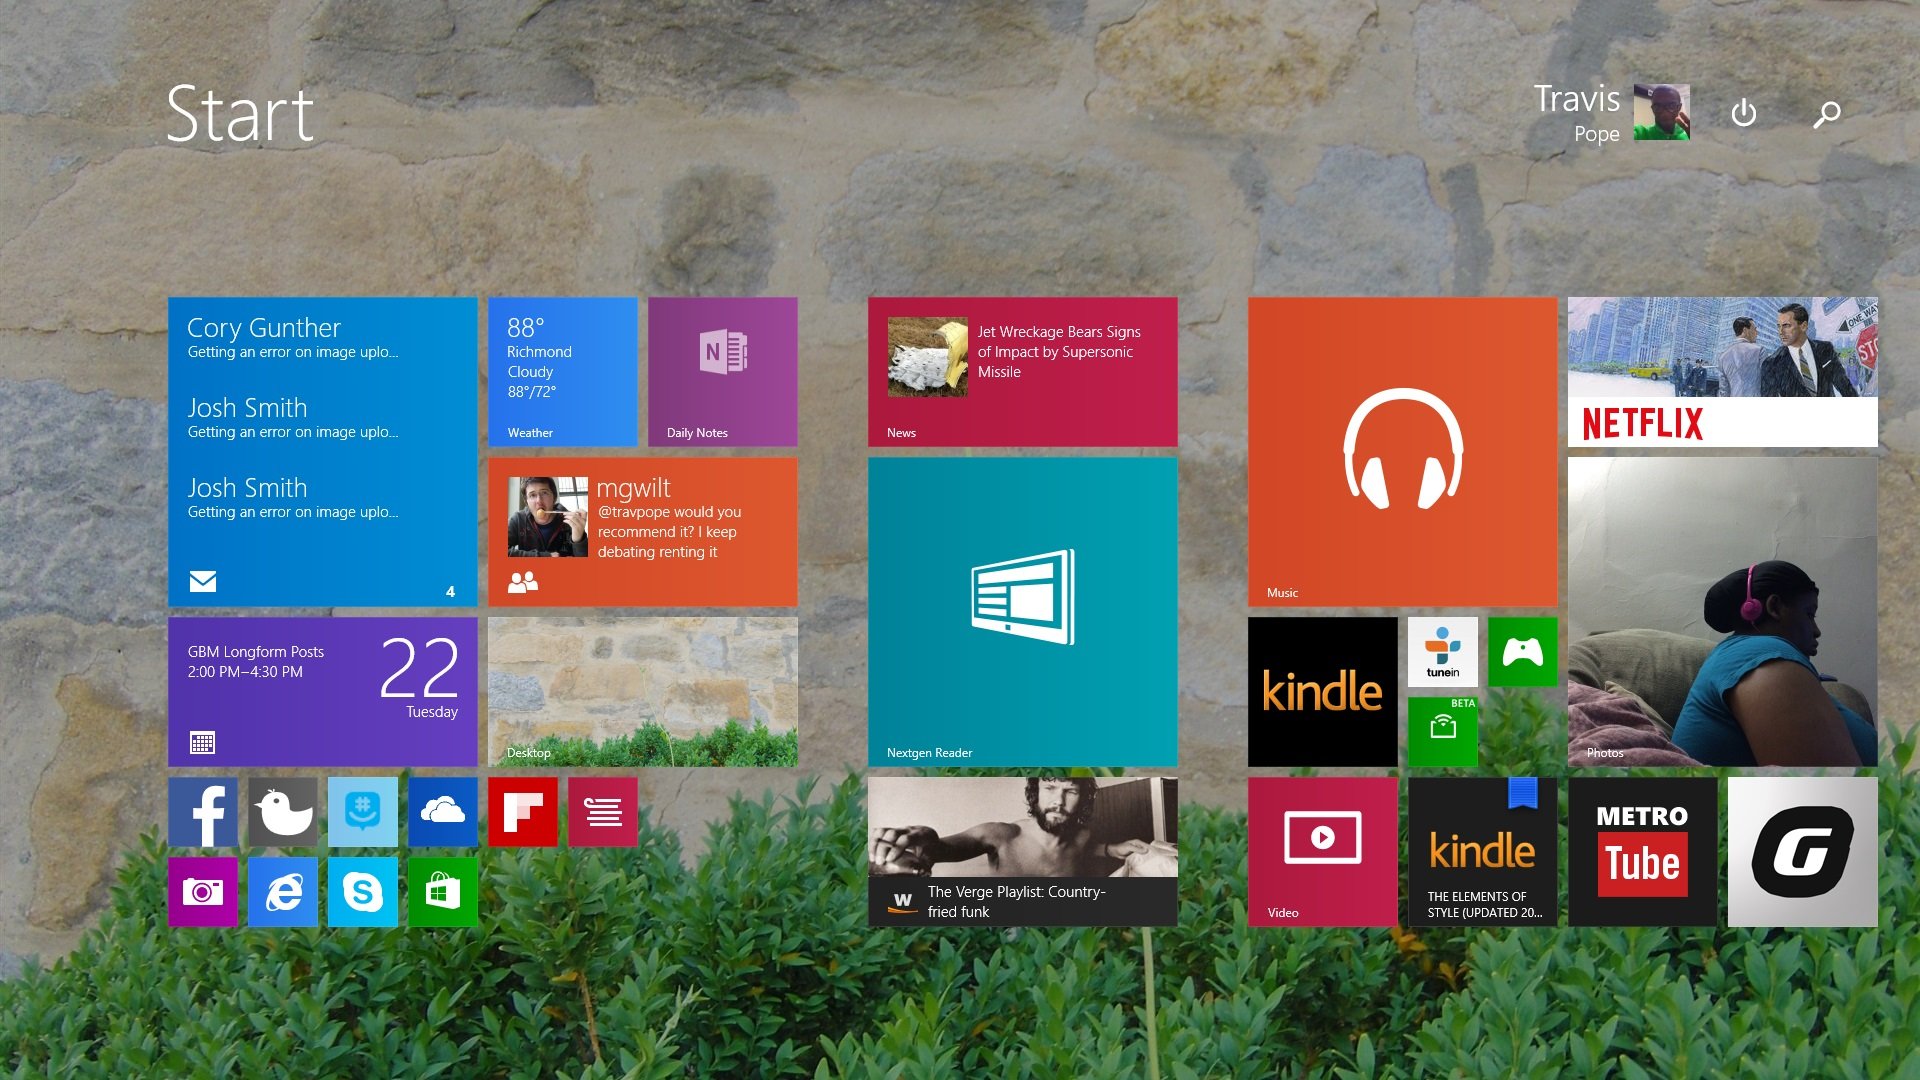Open the Desktop tile
This screenshot has width=1920, height=1080.
pos(643,691)
